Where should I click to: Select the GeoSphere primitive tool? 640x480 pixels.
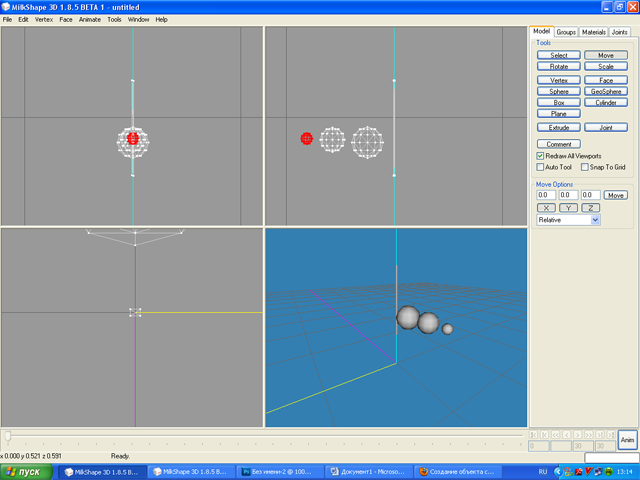tap(605, 91)
